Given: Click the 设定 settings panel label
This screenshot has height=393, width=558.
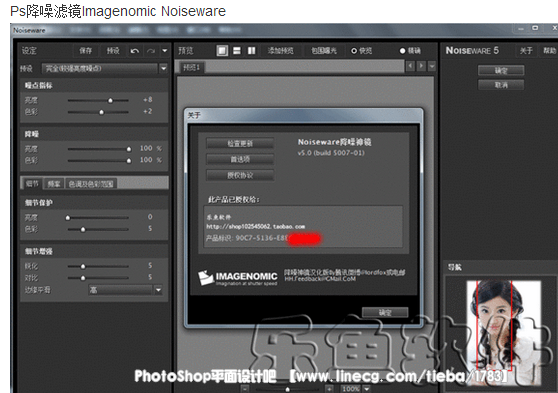Looking at the screenshot, I should click(29, 51).
